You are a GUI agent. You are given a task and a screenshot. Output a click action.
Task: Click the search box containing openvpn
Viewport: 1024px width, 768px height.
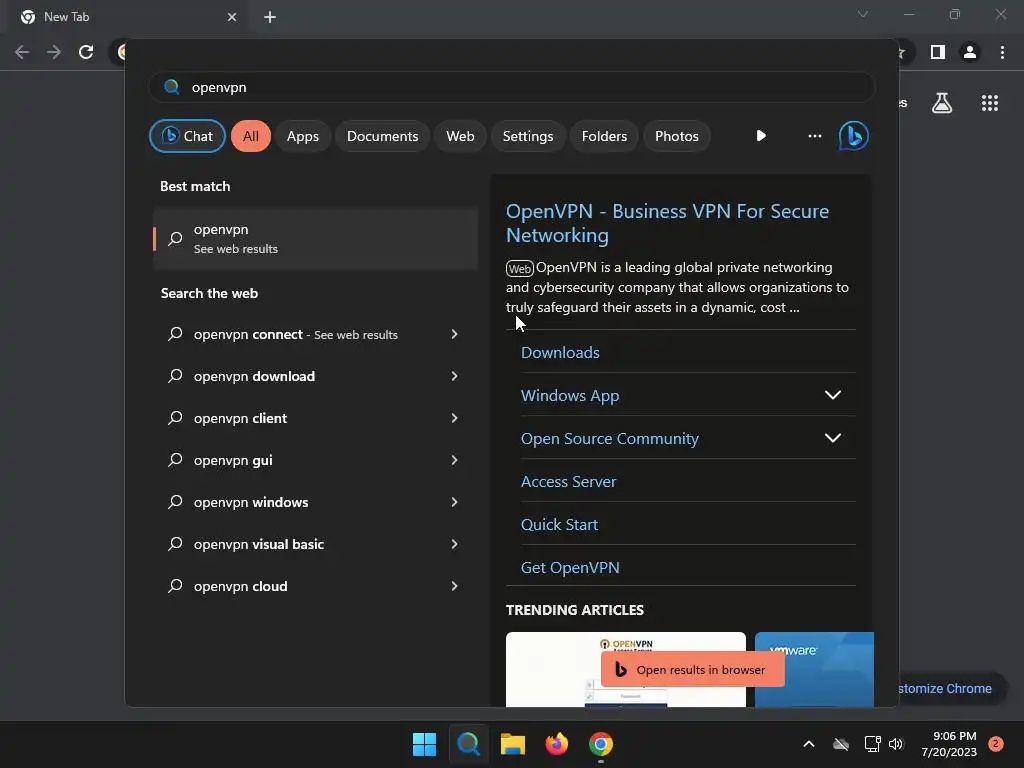(511, 87)
